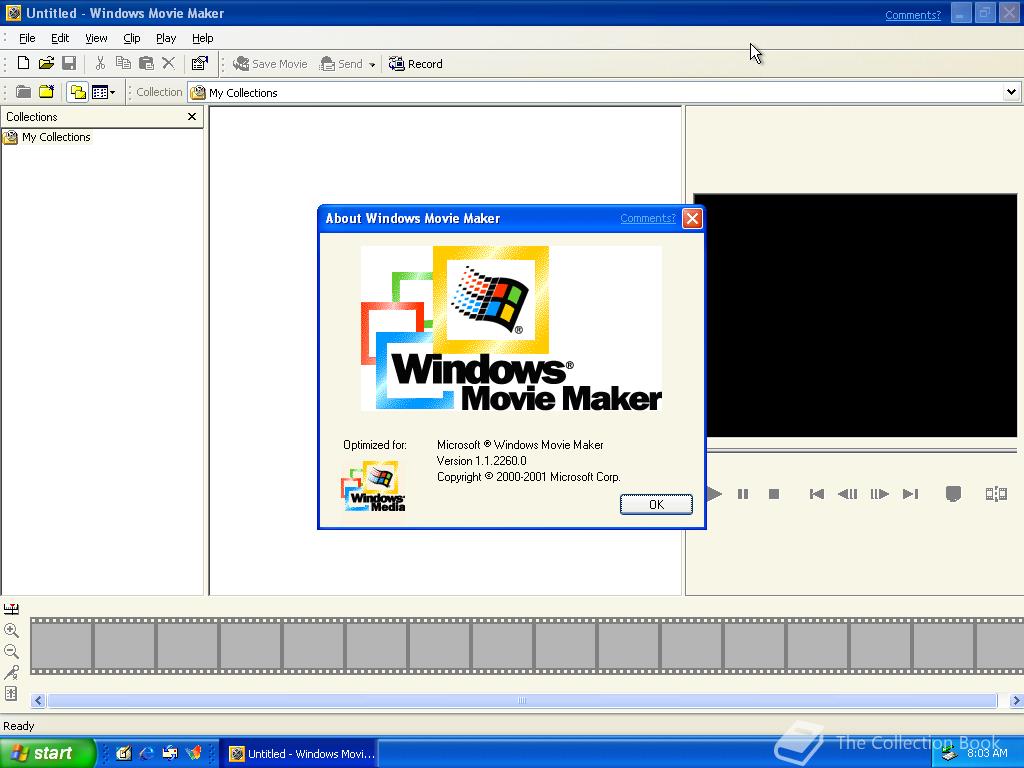Screen dimensions: 1024x768
Task: Start recording with the Record button
Action: pyautogui.click(x=416, y=64)
